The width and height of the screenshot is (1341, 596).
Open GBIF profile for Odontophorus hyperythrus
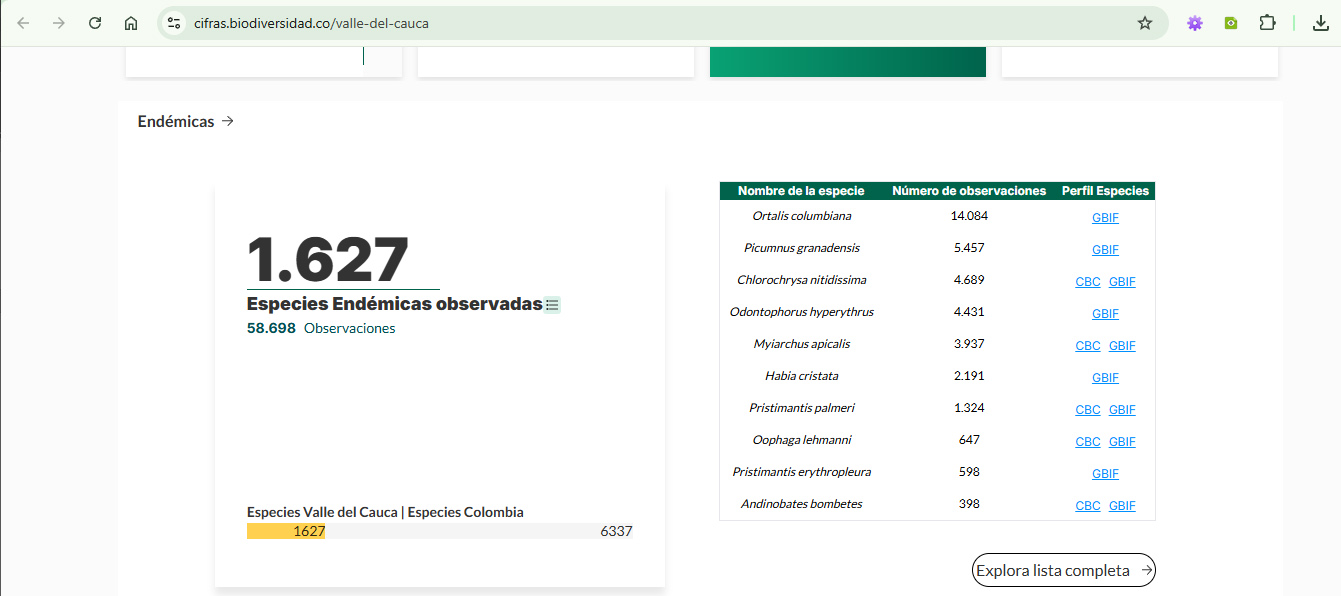[x=1105, y=314]
